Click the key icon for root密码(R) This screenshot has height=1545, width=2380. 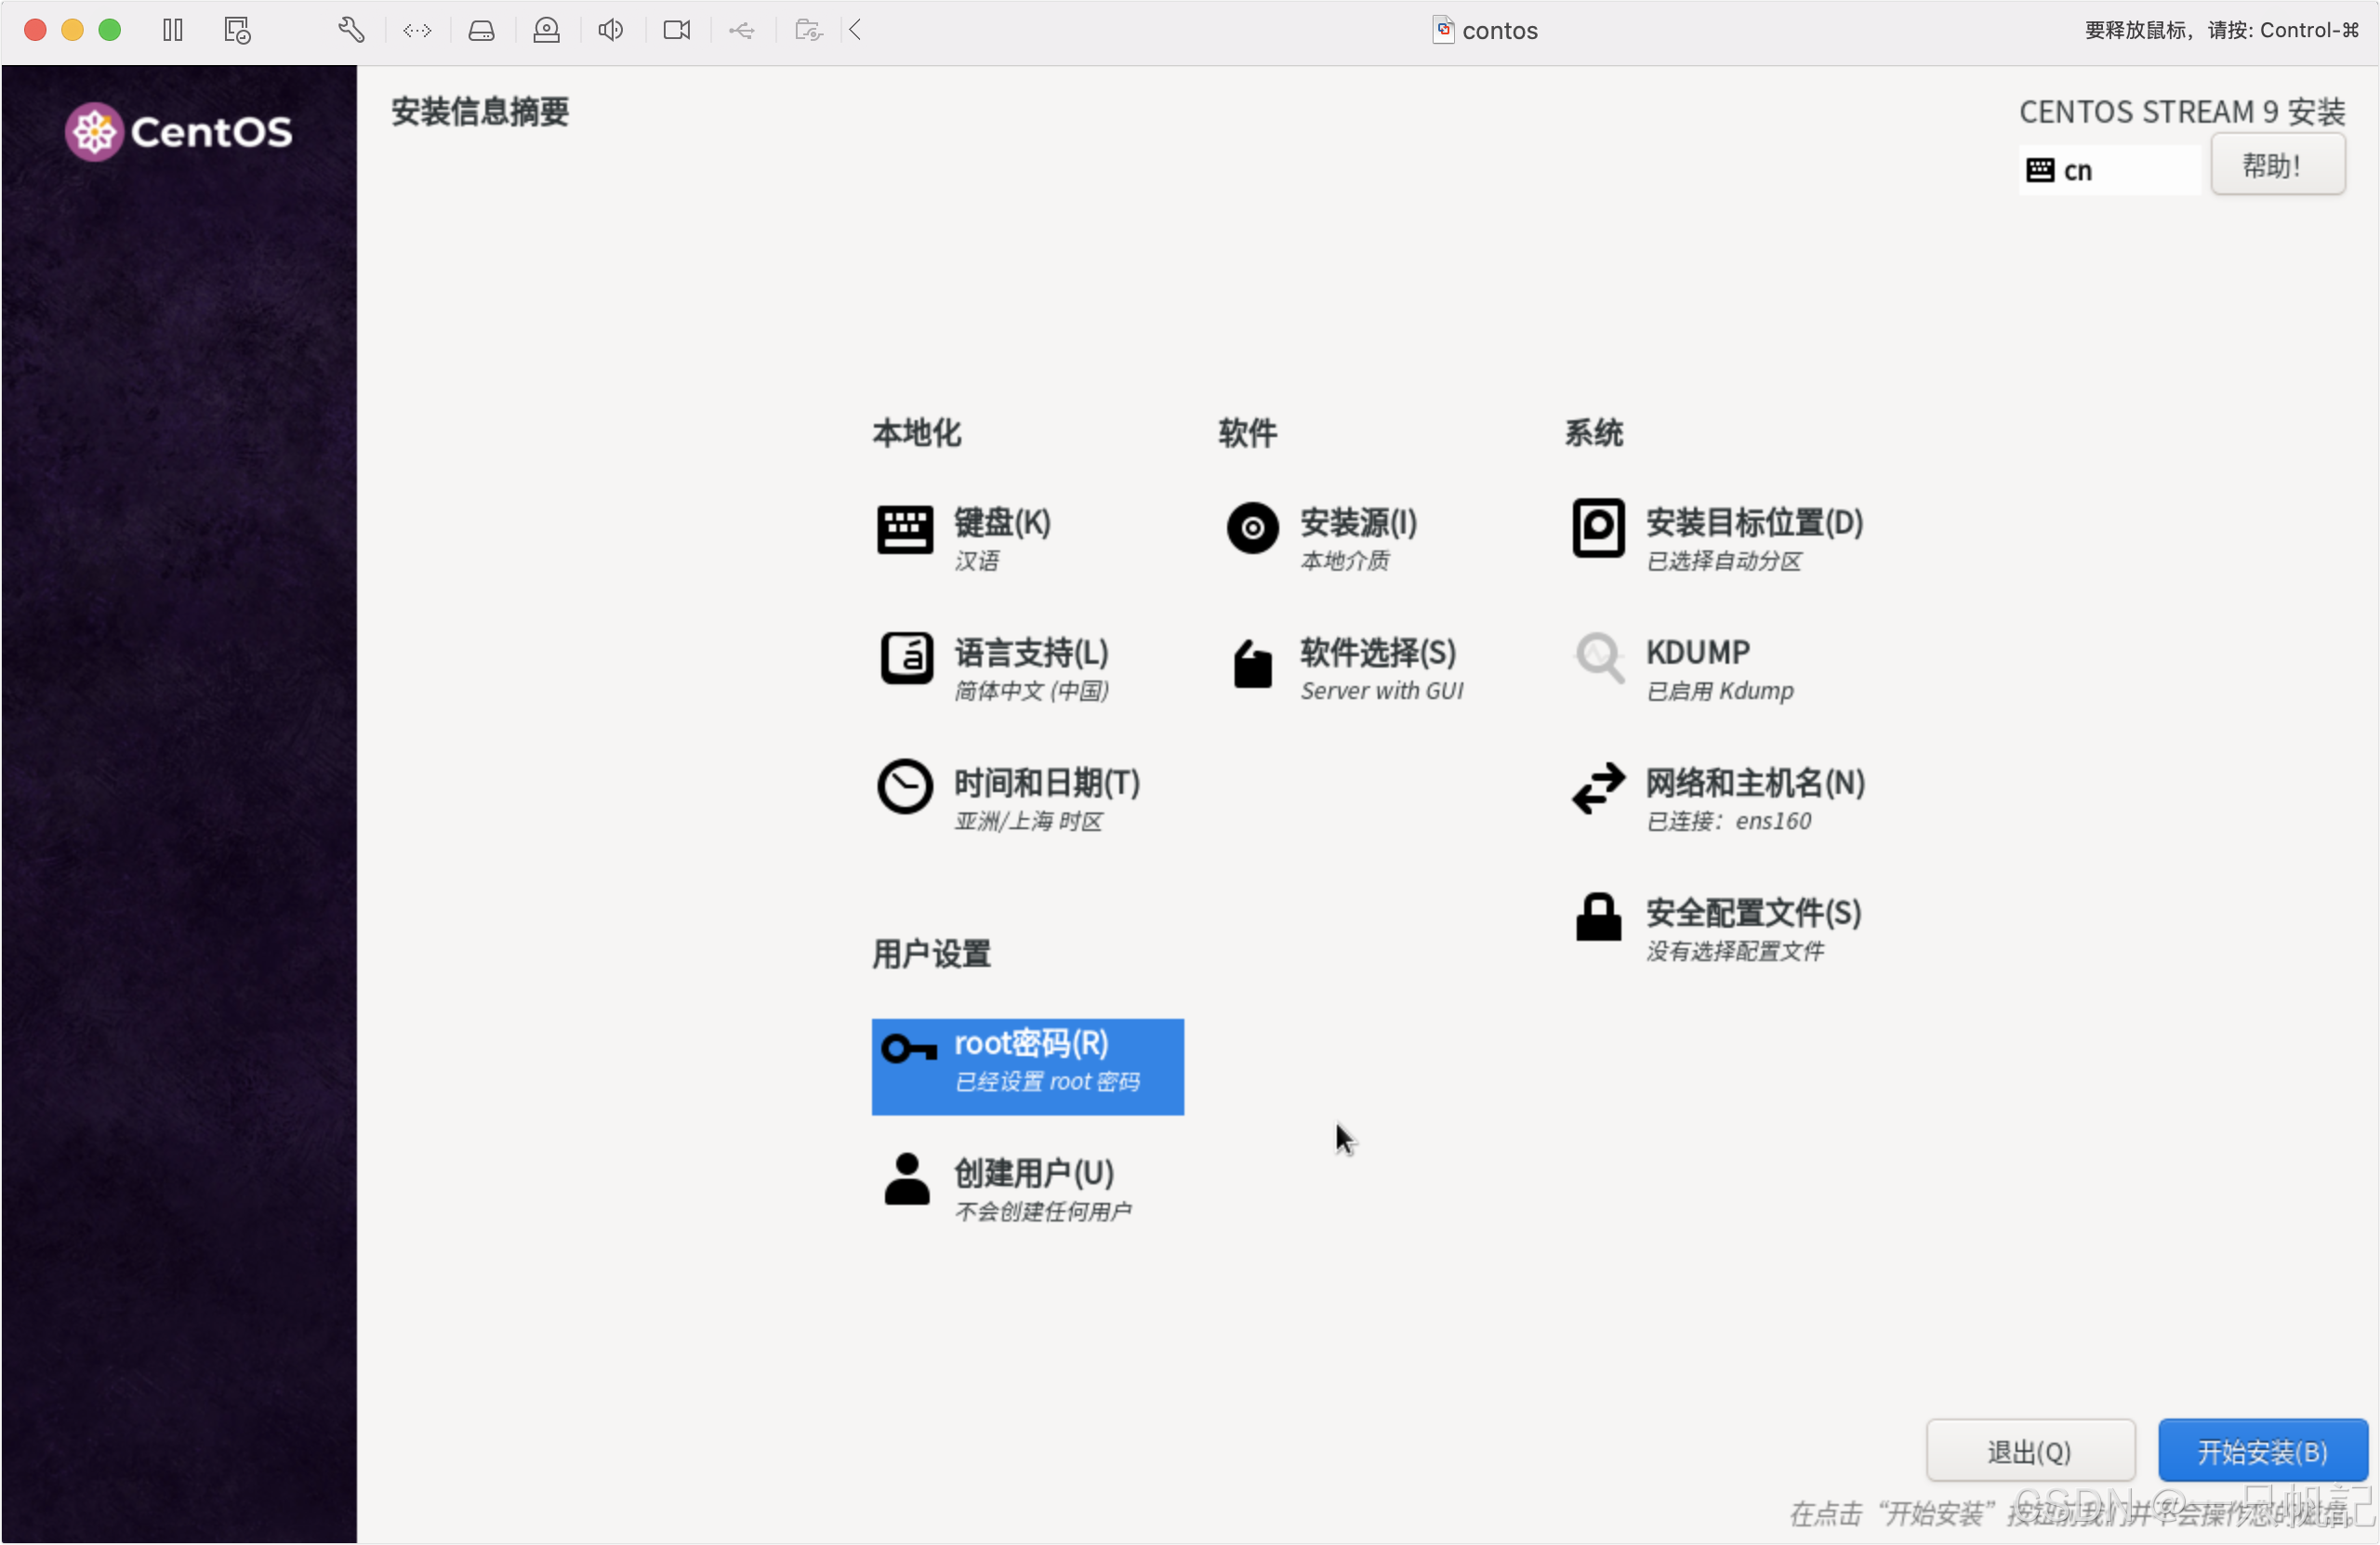909,1049
